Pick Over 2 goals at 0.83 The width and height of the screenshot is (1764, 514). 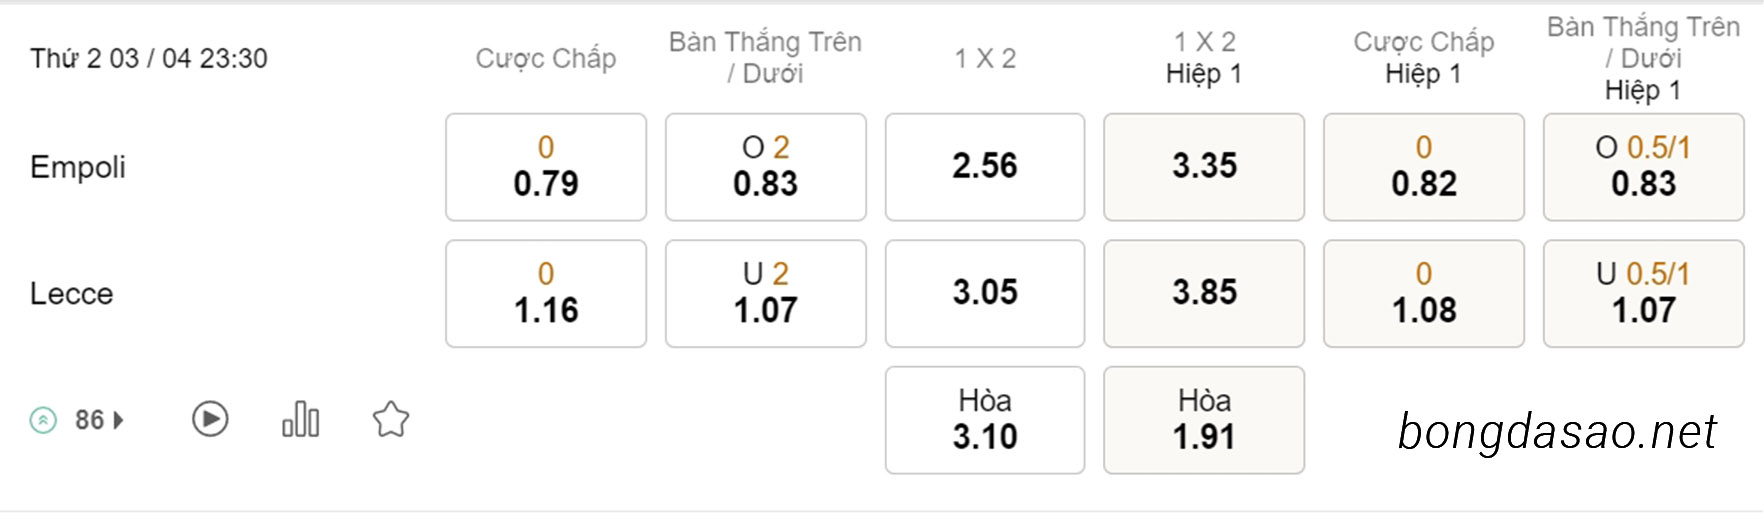[x=766, y=167]
